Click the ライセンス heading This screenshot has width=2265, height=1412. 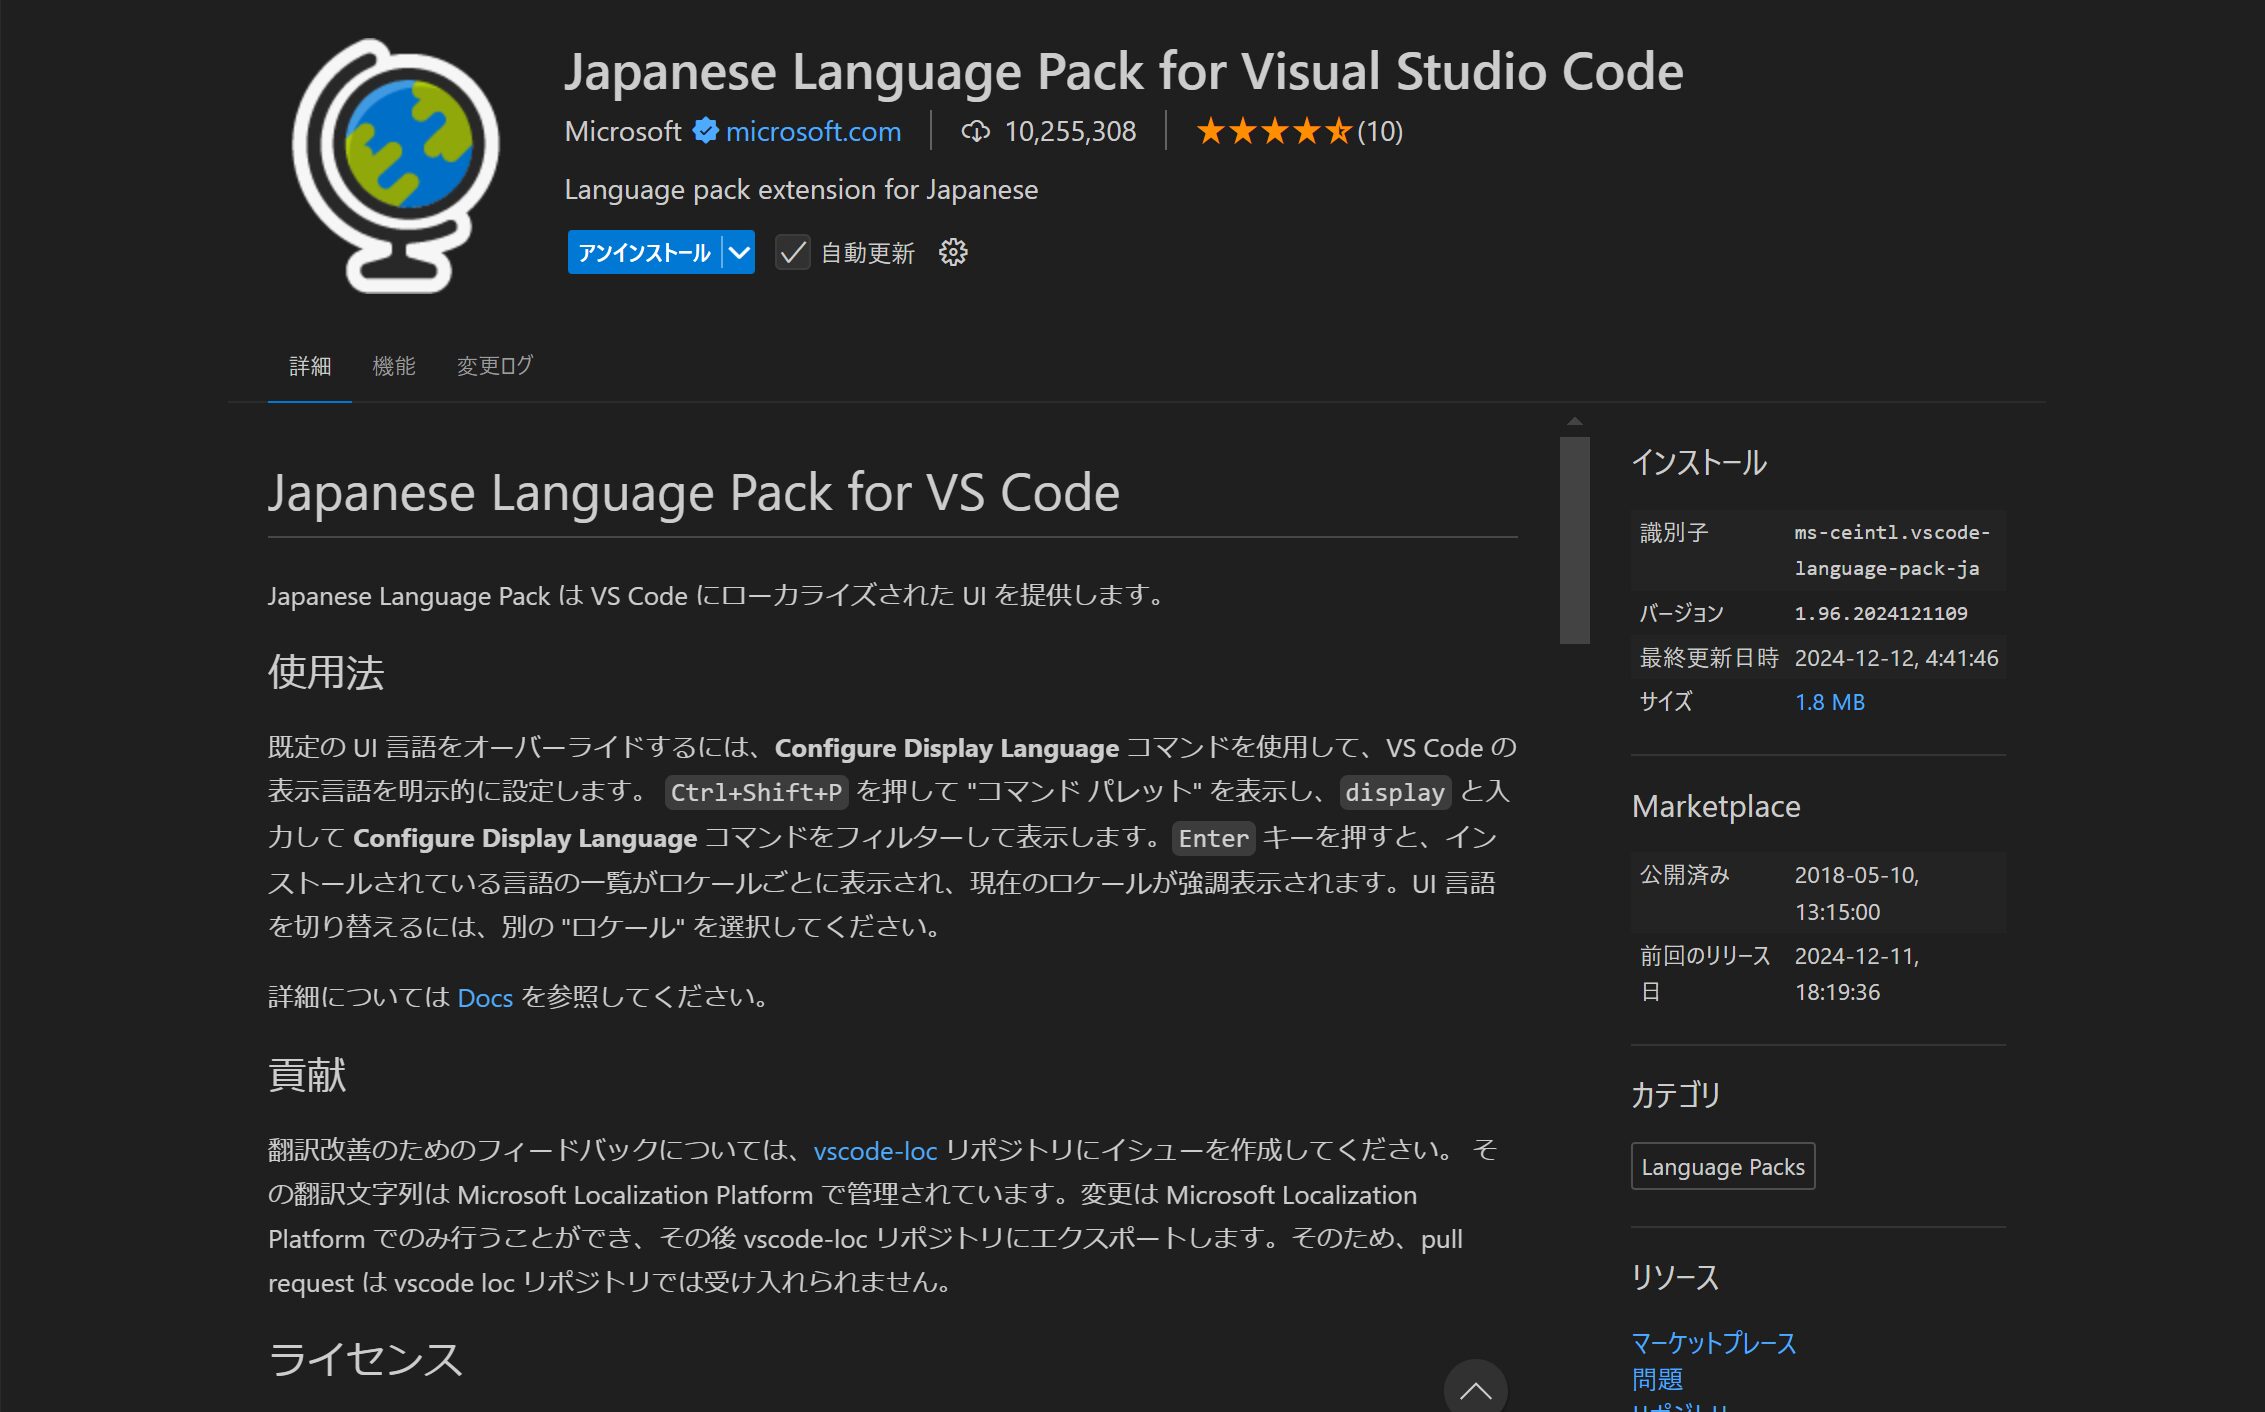[x=365, y=1360]
